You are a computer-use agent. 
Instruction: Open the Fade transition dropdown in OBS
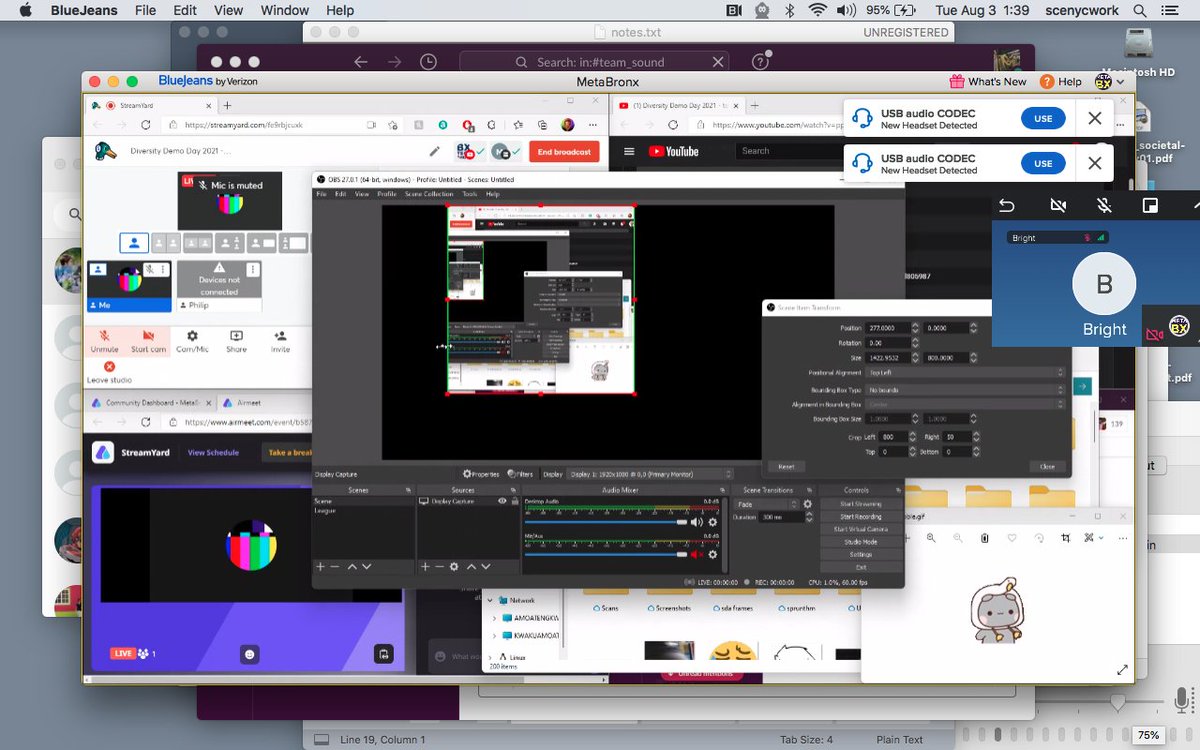[767, 504]
